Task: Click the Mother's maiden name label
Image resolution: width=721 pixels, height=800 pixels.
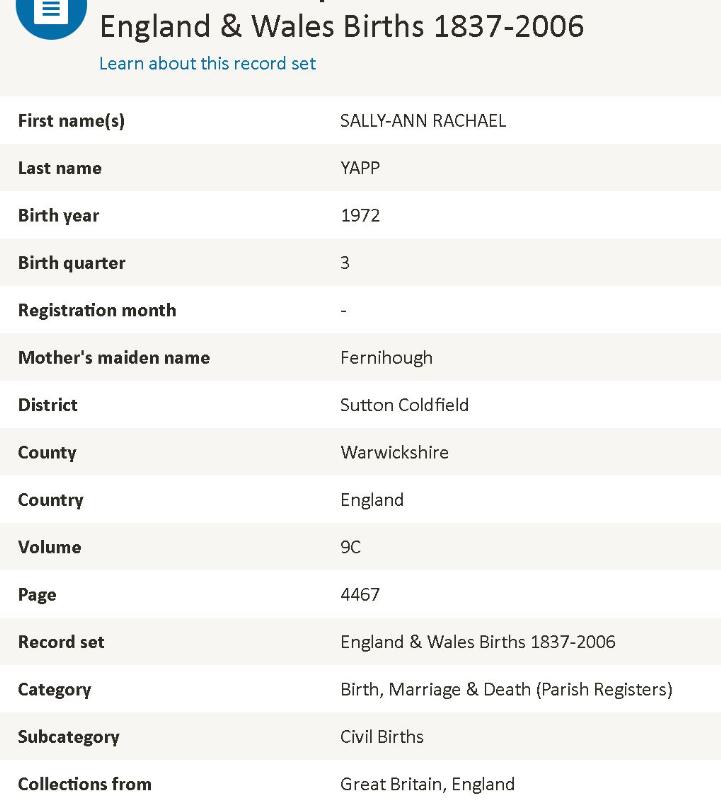Action: point(114,358)
